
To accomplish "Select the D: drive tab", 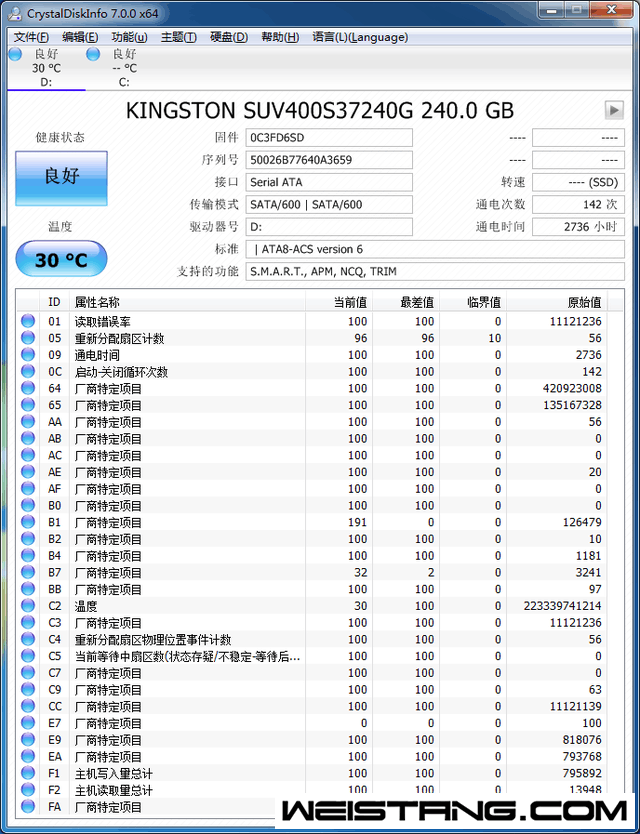I will (x=46, y=68).
